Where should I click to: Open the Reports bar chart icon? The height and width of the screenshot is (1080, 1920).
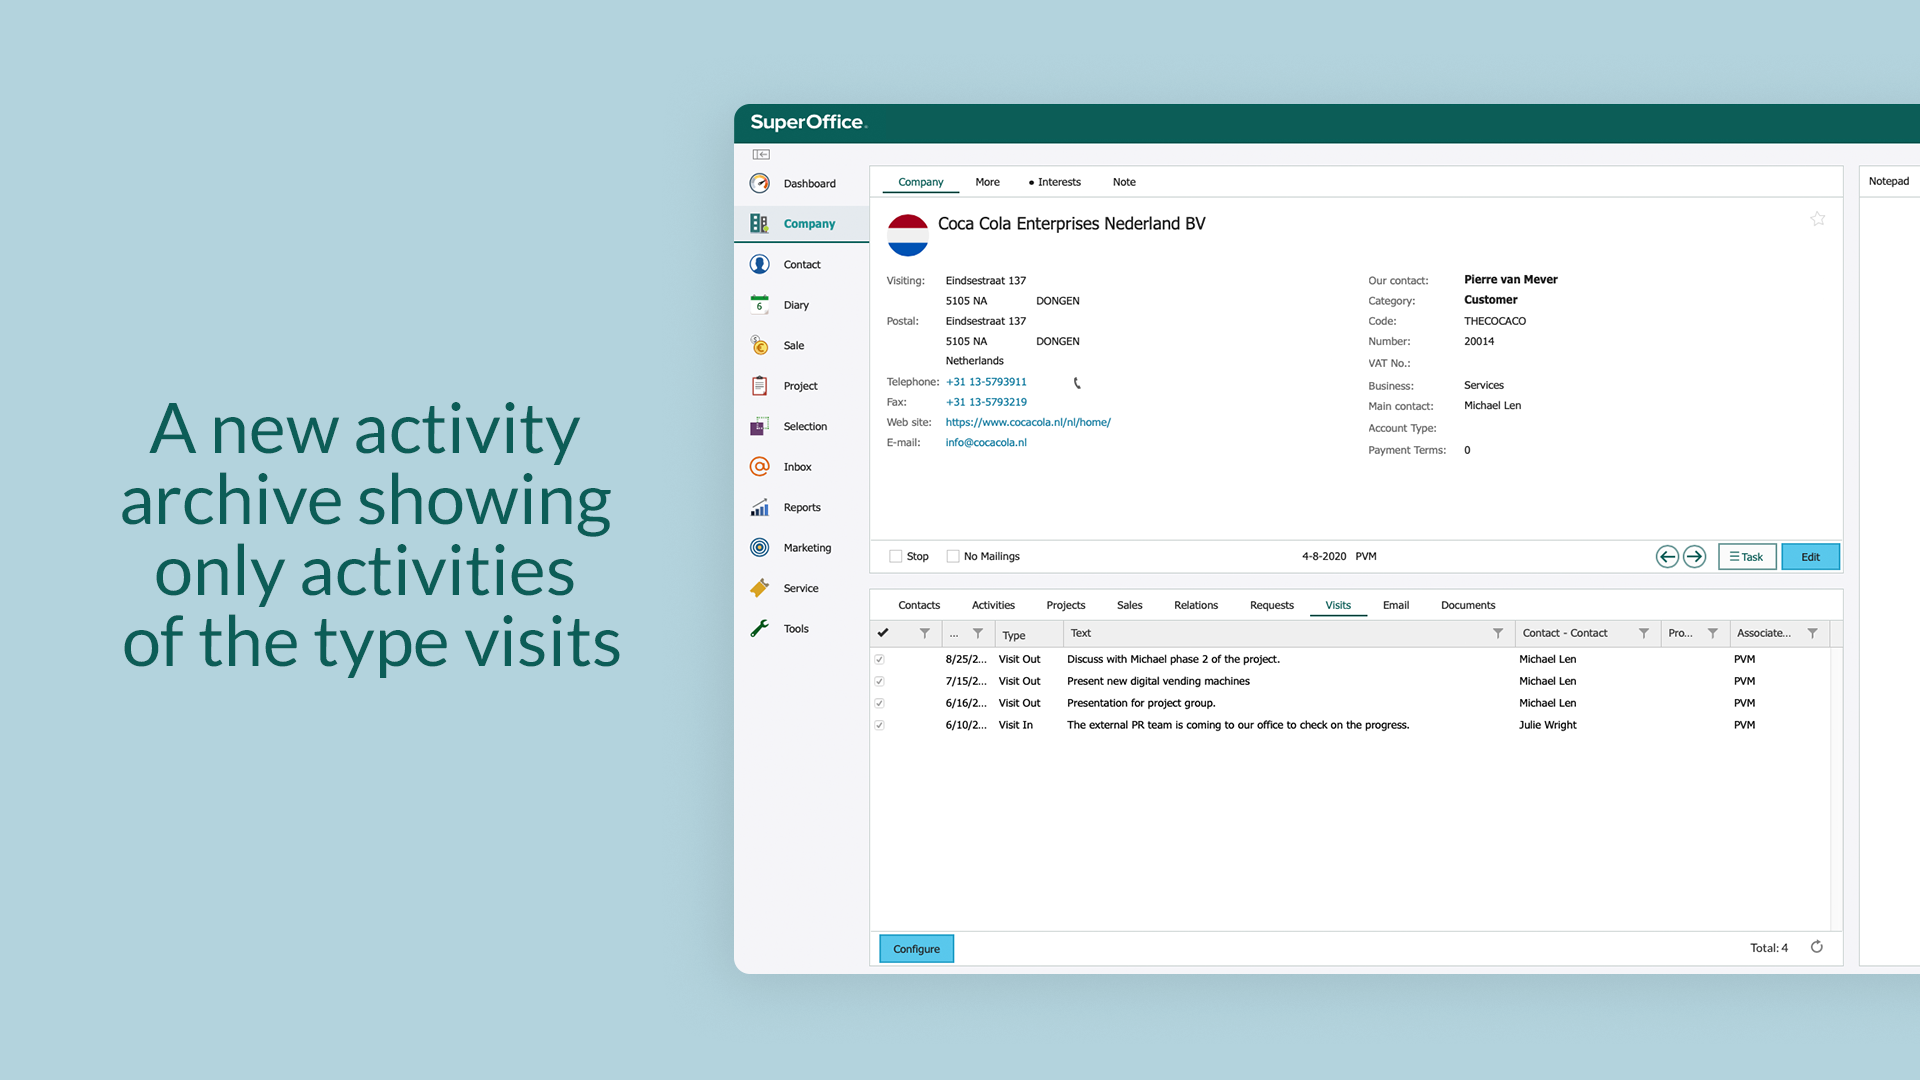(x=760, y=507)
